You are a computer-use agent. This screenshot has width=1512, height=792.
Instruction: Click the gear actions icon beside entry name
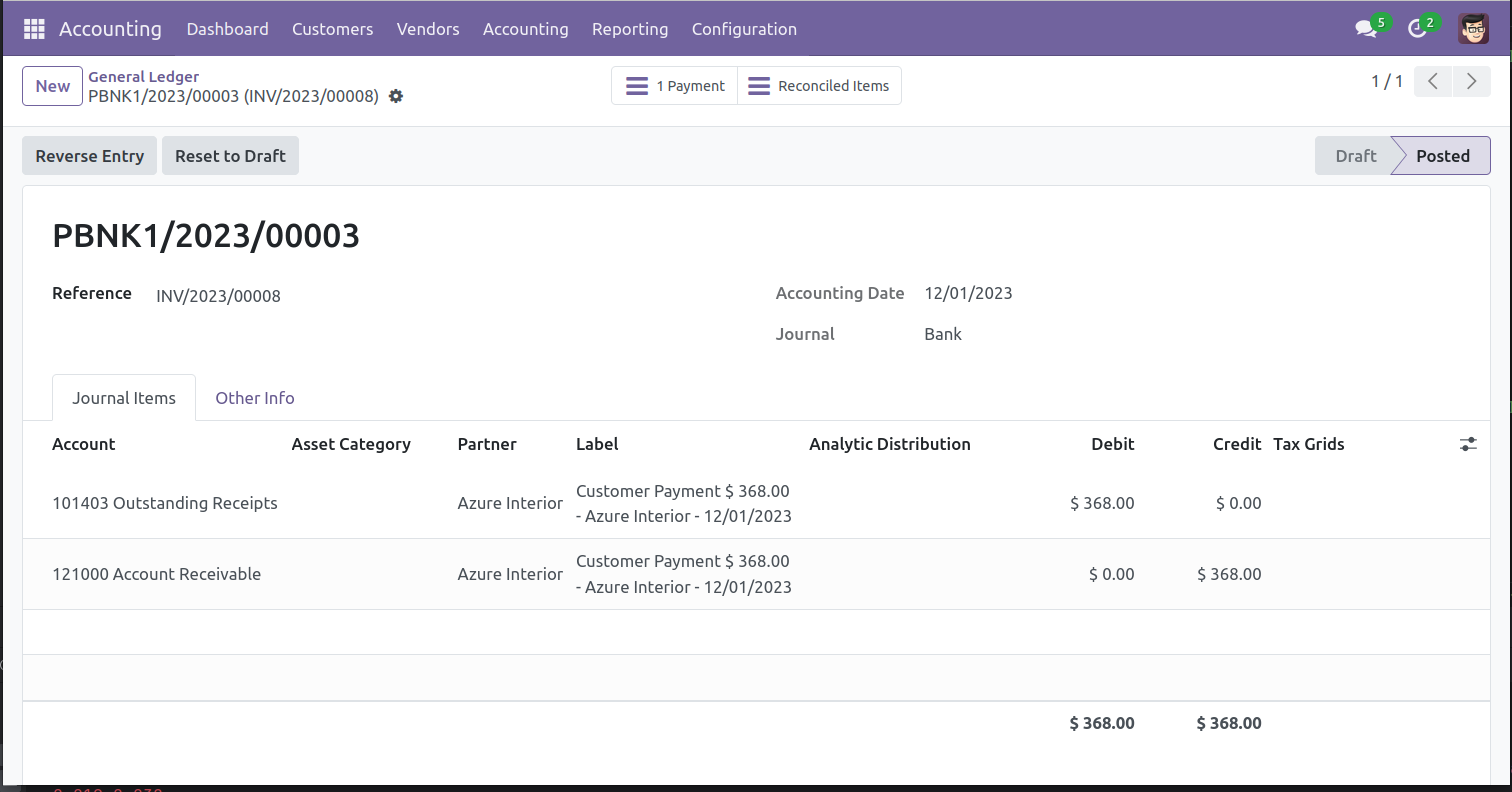[x=396, y=96]
